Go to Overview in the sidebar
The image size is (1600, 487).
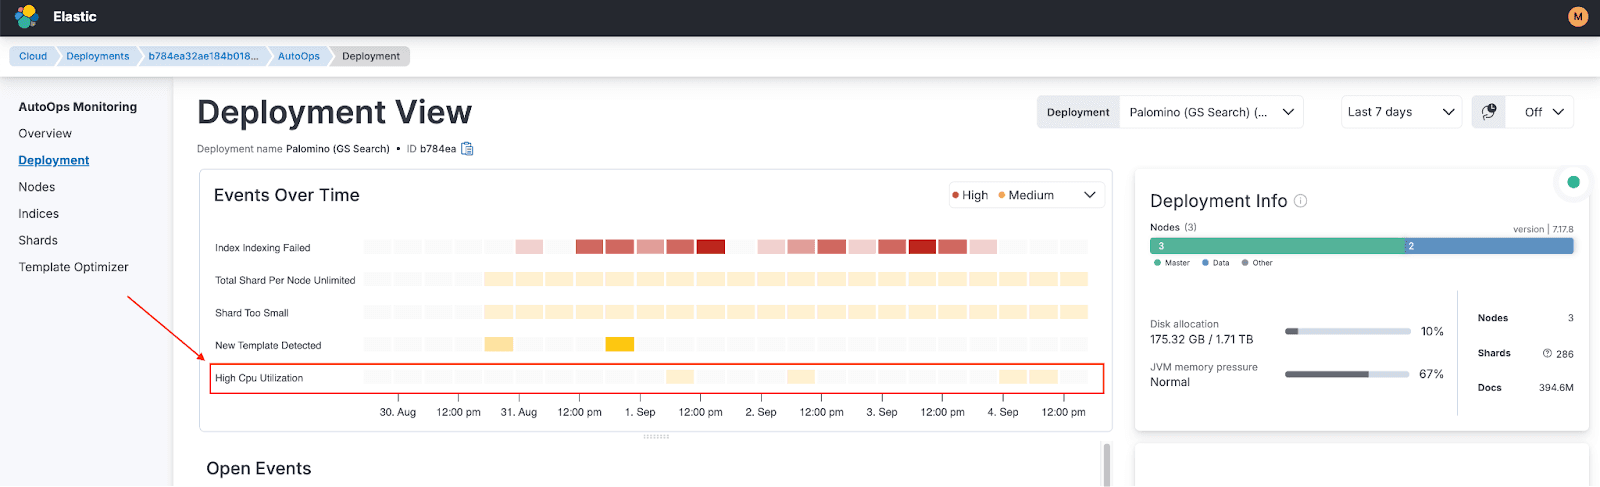(45, 133)
